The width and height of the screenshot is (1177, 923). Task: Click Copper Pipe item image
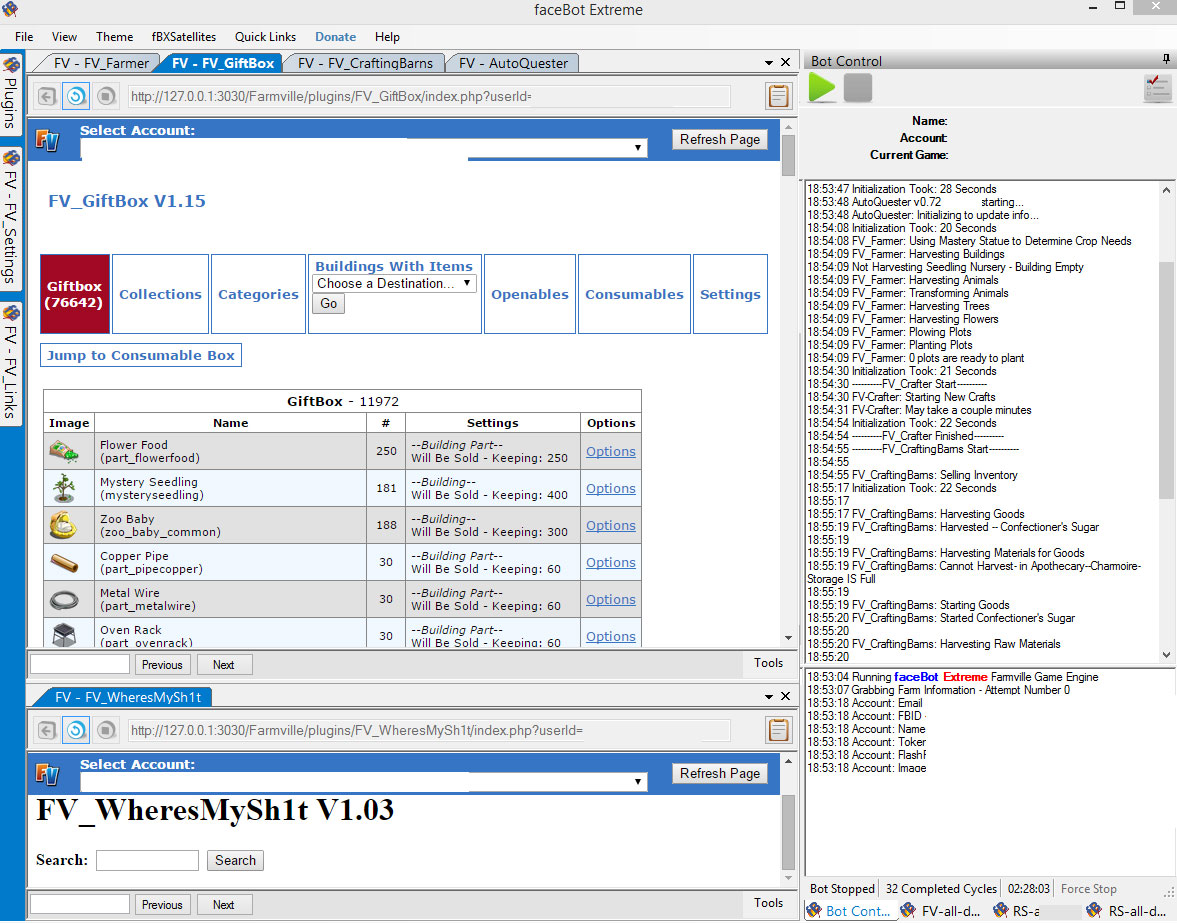pos(65,562)
